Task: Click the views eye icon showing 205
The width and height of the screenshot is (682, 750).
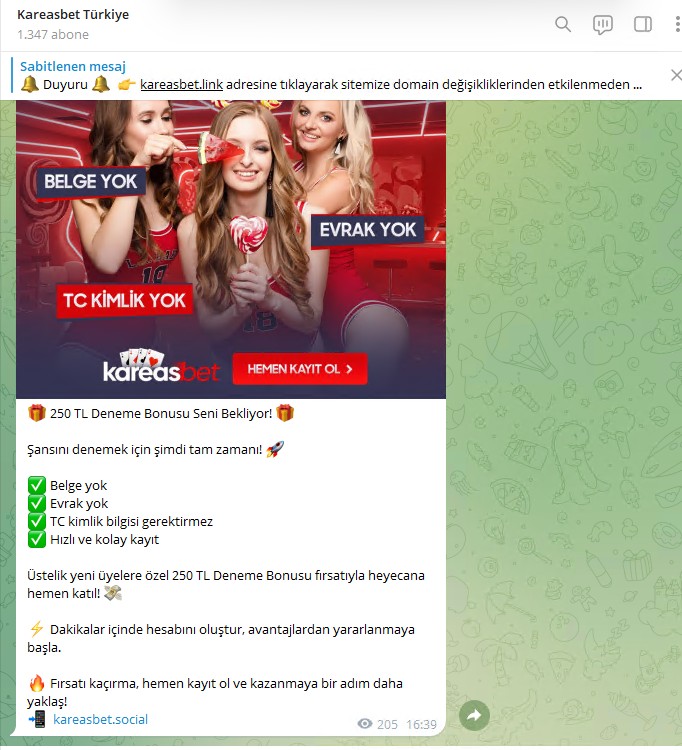Action: (x=365, y=724)
